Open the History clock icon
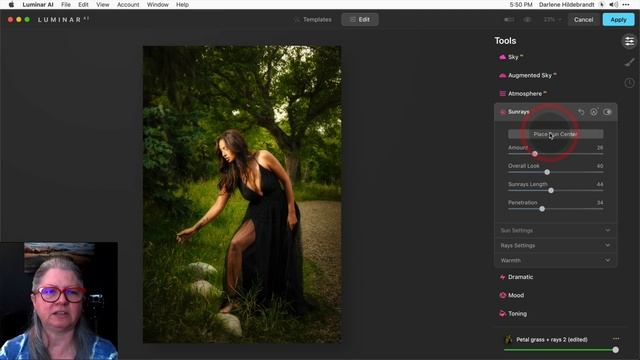This screenshot has height=360, width=640. (x=629, y=83)
